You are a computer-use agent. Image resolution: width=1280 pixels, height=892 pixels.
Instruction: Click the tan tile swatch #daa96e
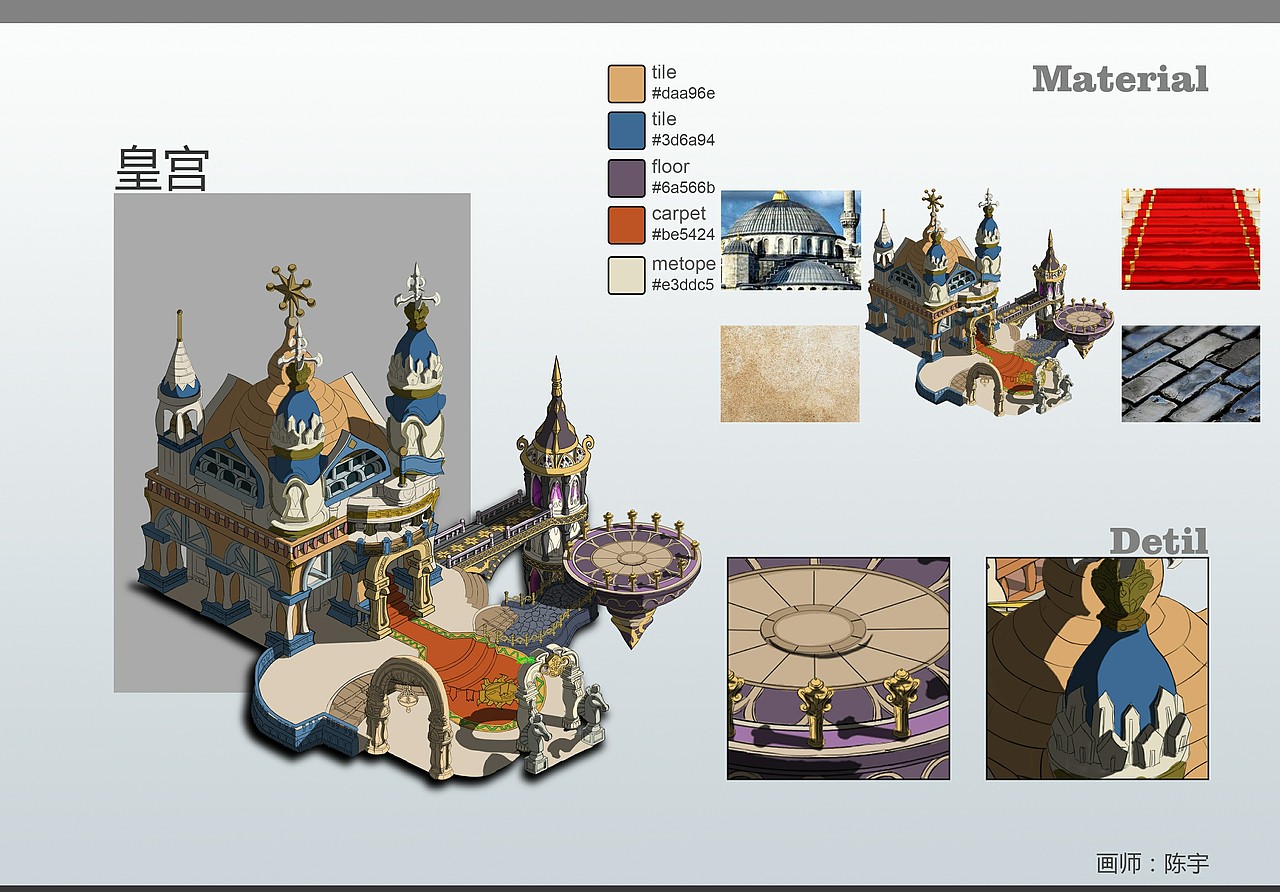(x=626, y=84)
